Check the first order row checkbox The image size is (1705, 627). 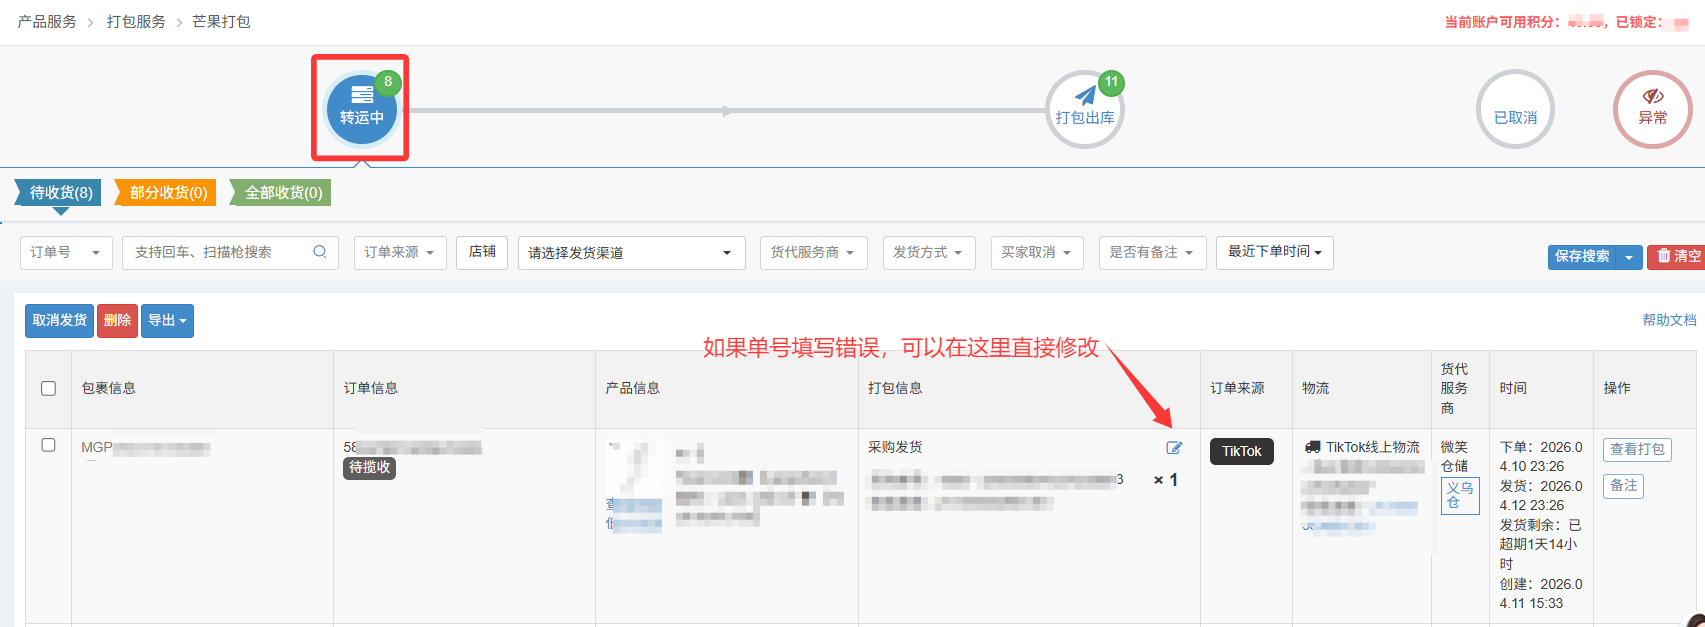pyautogui.click(x=48, y=445)
